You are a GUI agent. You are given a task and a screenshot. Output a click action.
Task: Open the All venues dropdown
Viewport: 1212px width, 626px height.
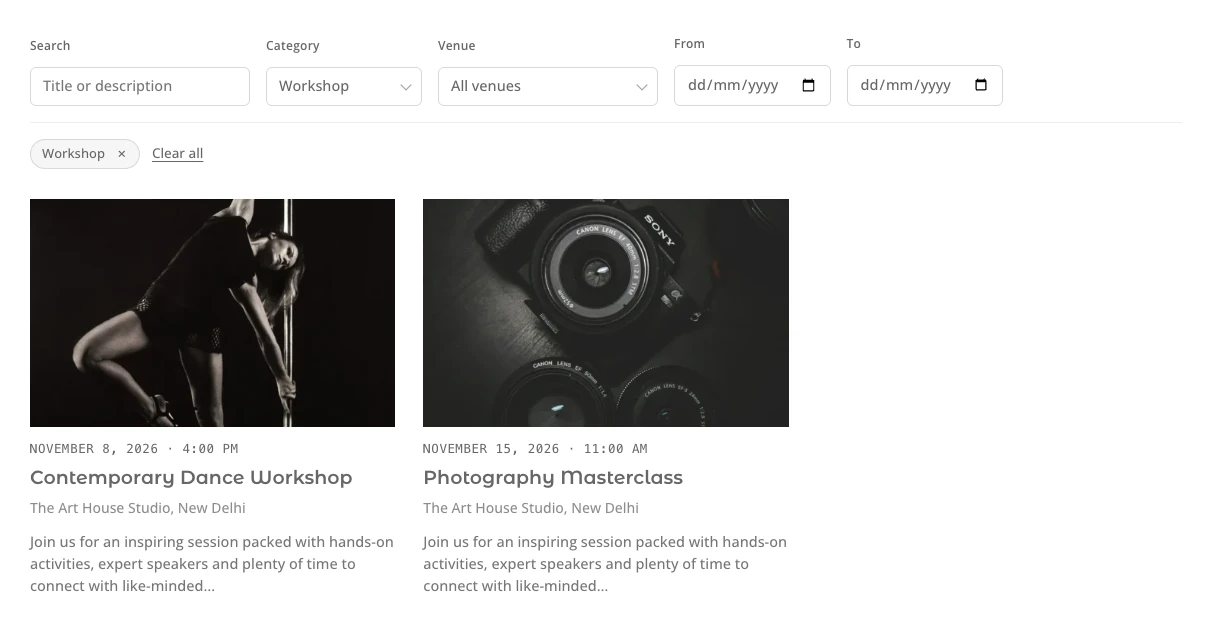pyautogui.click(x=548, y=86)
